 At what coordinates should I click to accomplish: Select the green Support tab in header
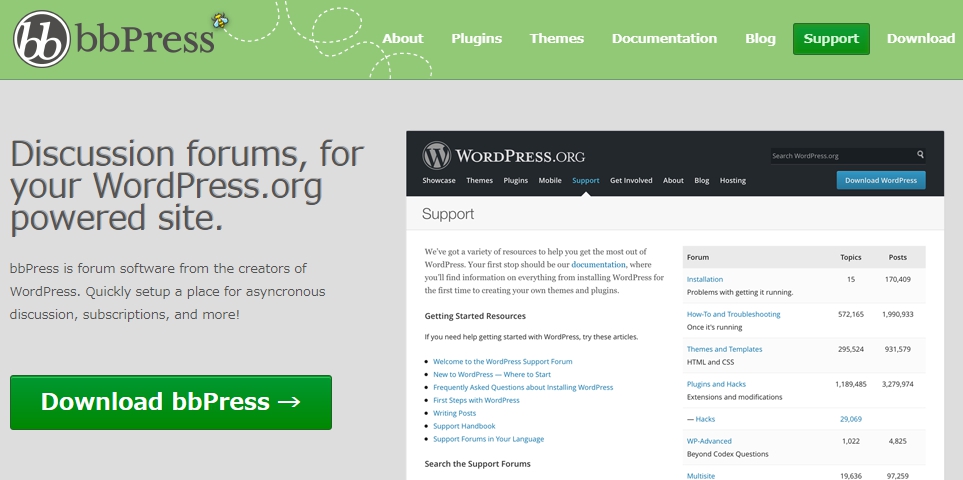pos(831,39)
